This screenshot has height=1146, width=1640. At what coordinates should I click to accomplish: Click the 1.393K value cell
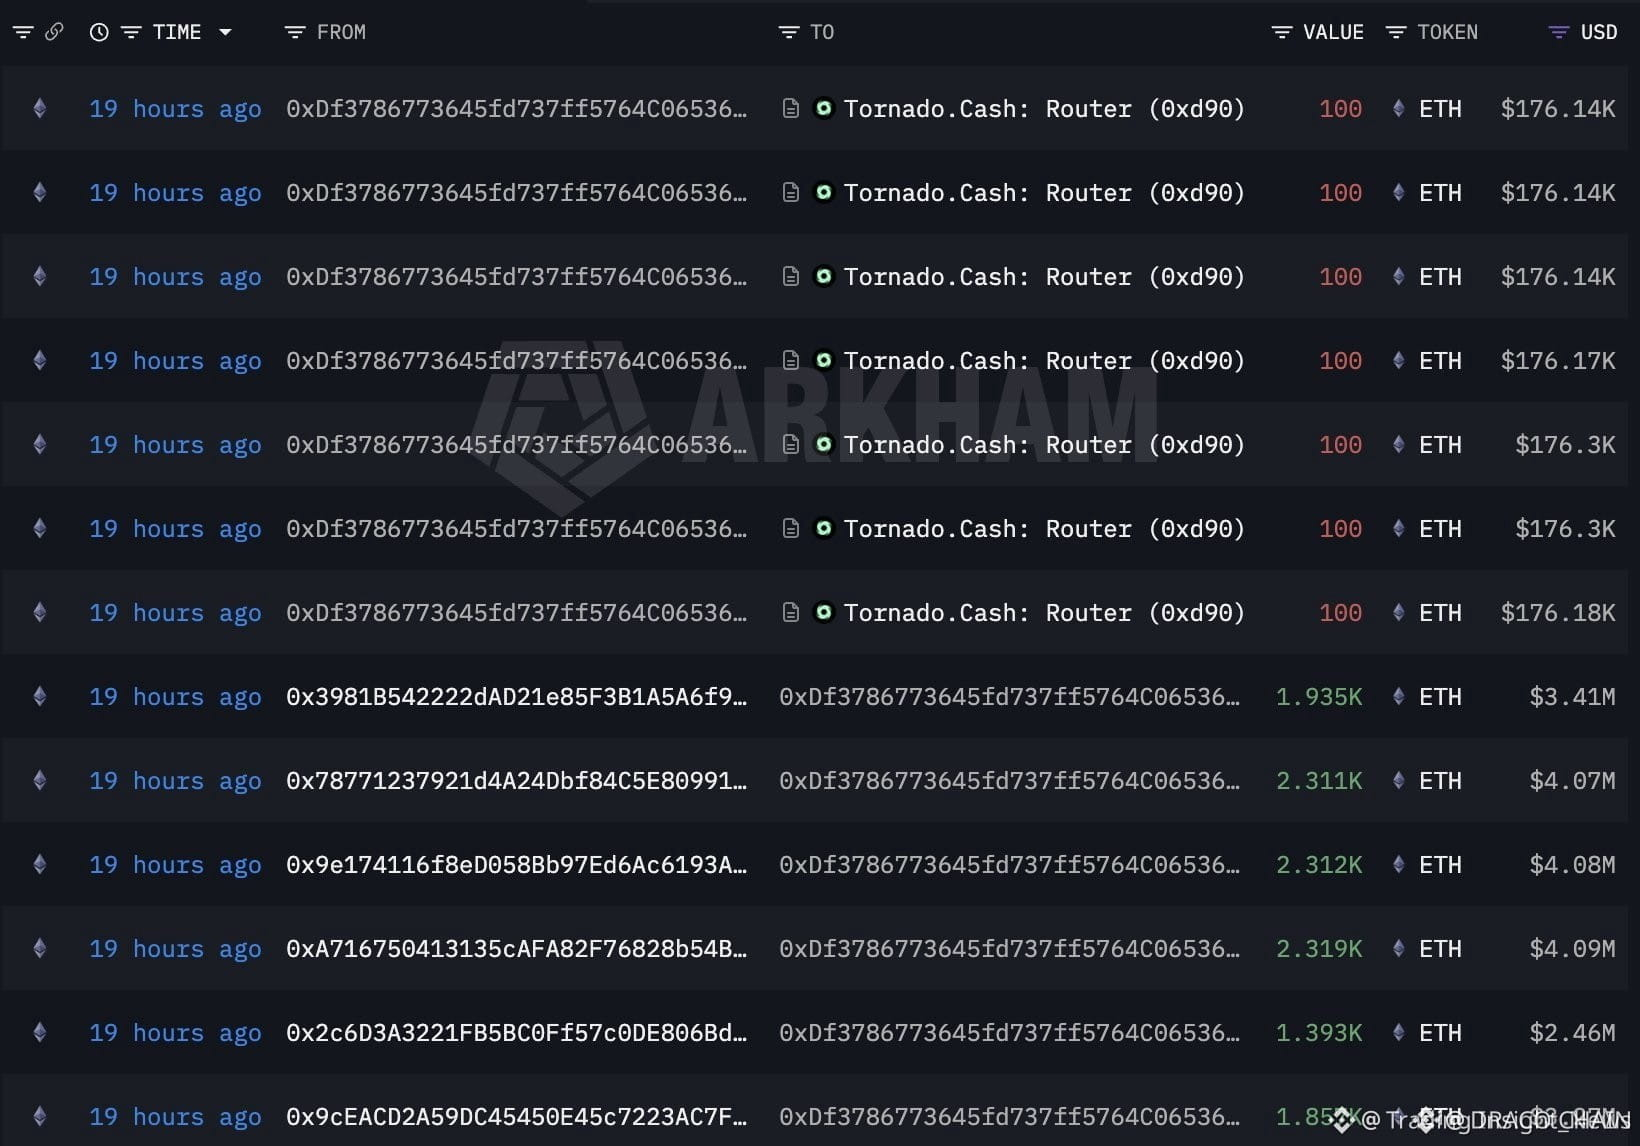pos(1319,1032)
